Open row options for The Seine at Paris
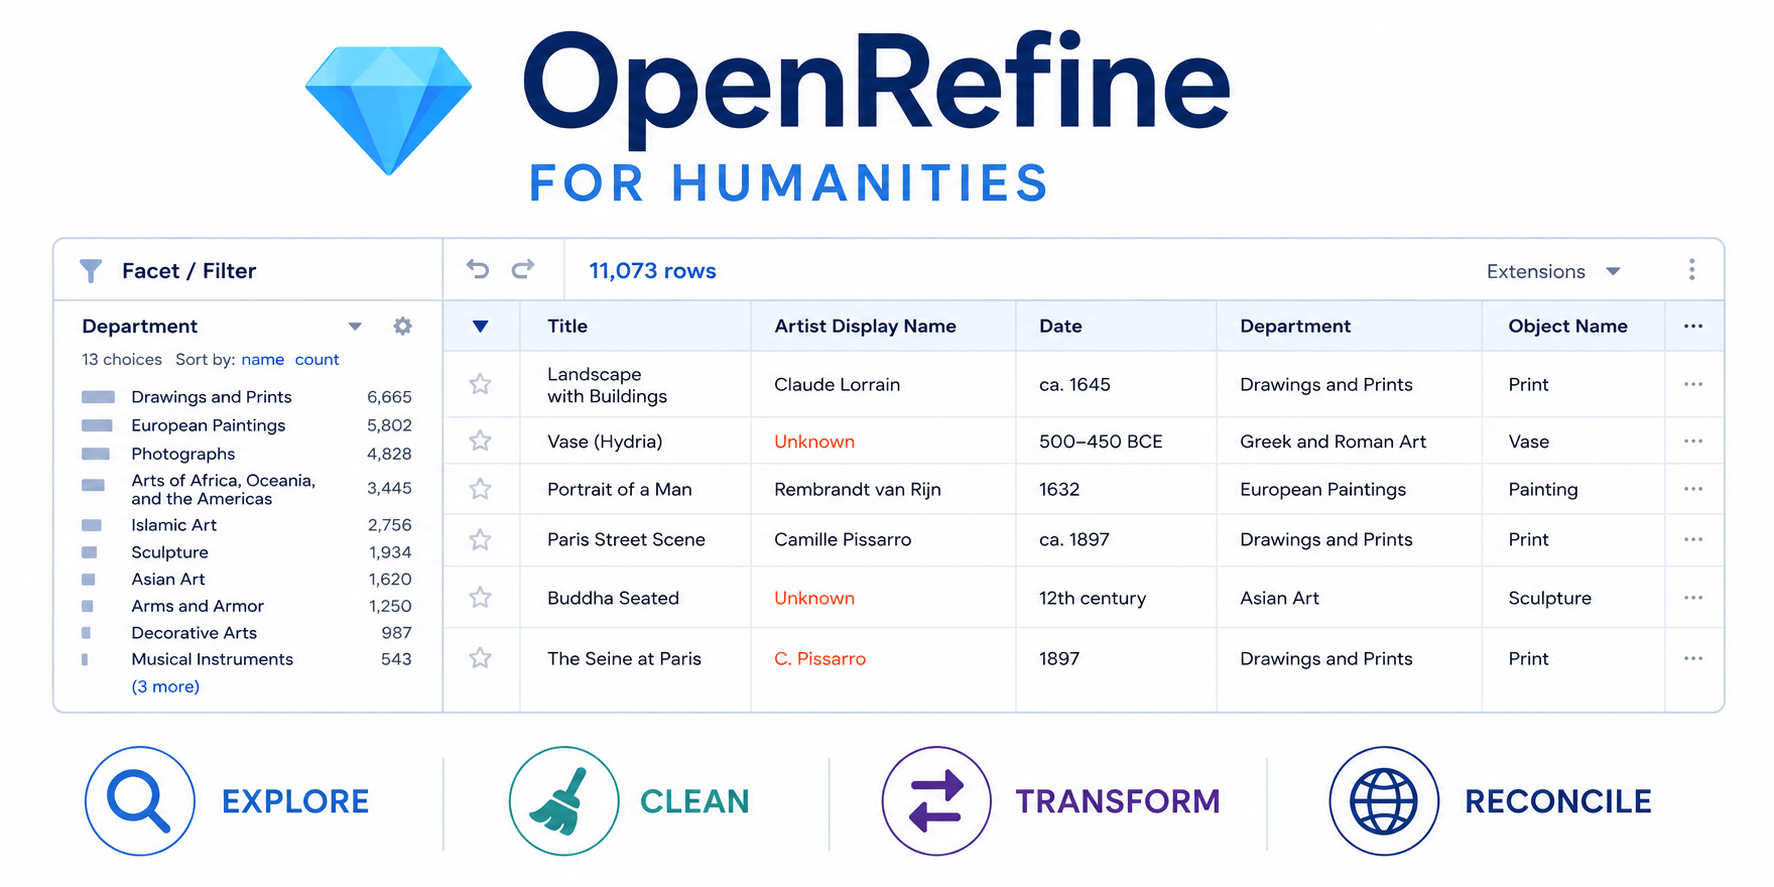1774x887 pixels. [1693, 658]
